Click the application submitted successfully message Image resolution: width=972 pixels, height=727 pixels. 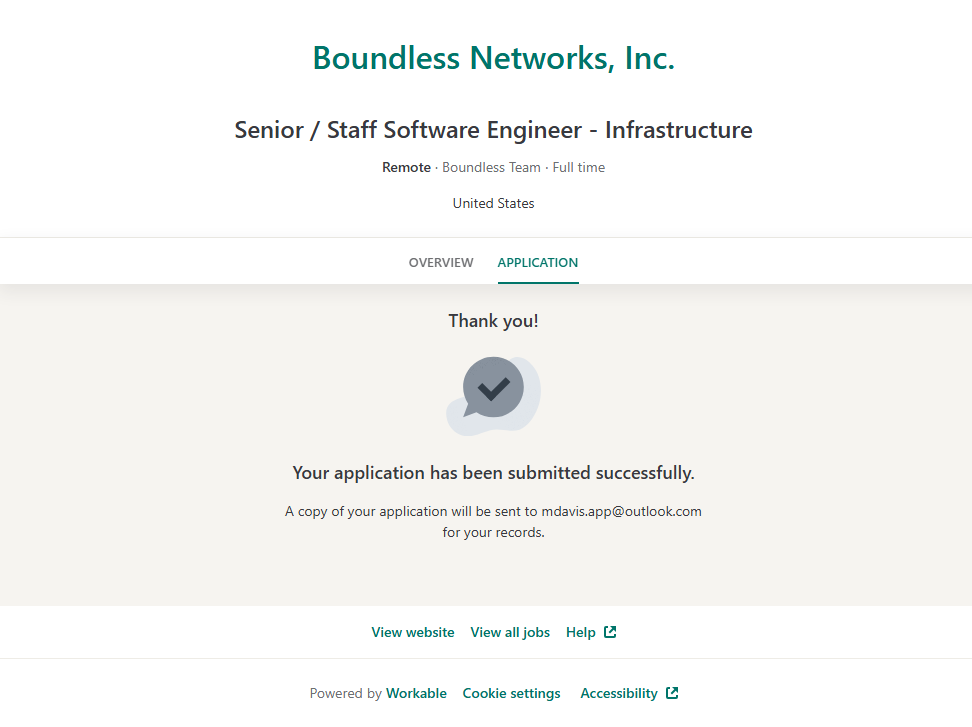pyautogui.click(x=494, y=473)
